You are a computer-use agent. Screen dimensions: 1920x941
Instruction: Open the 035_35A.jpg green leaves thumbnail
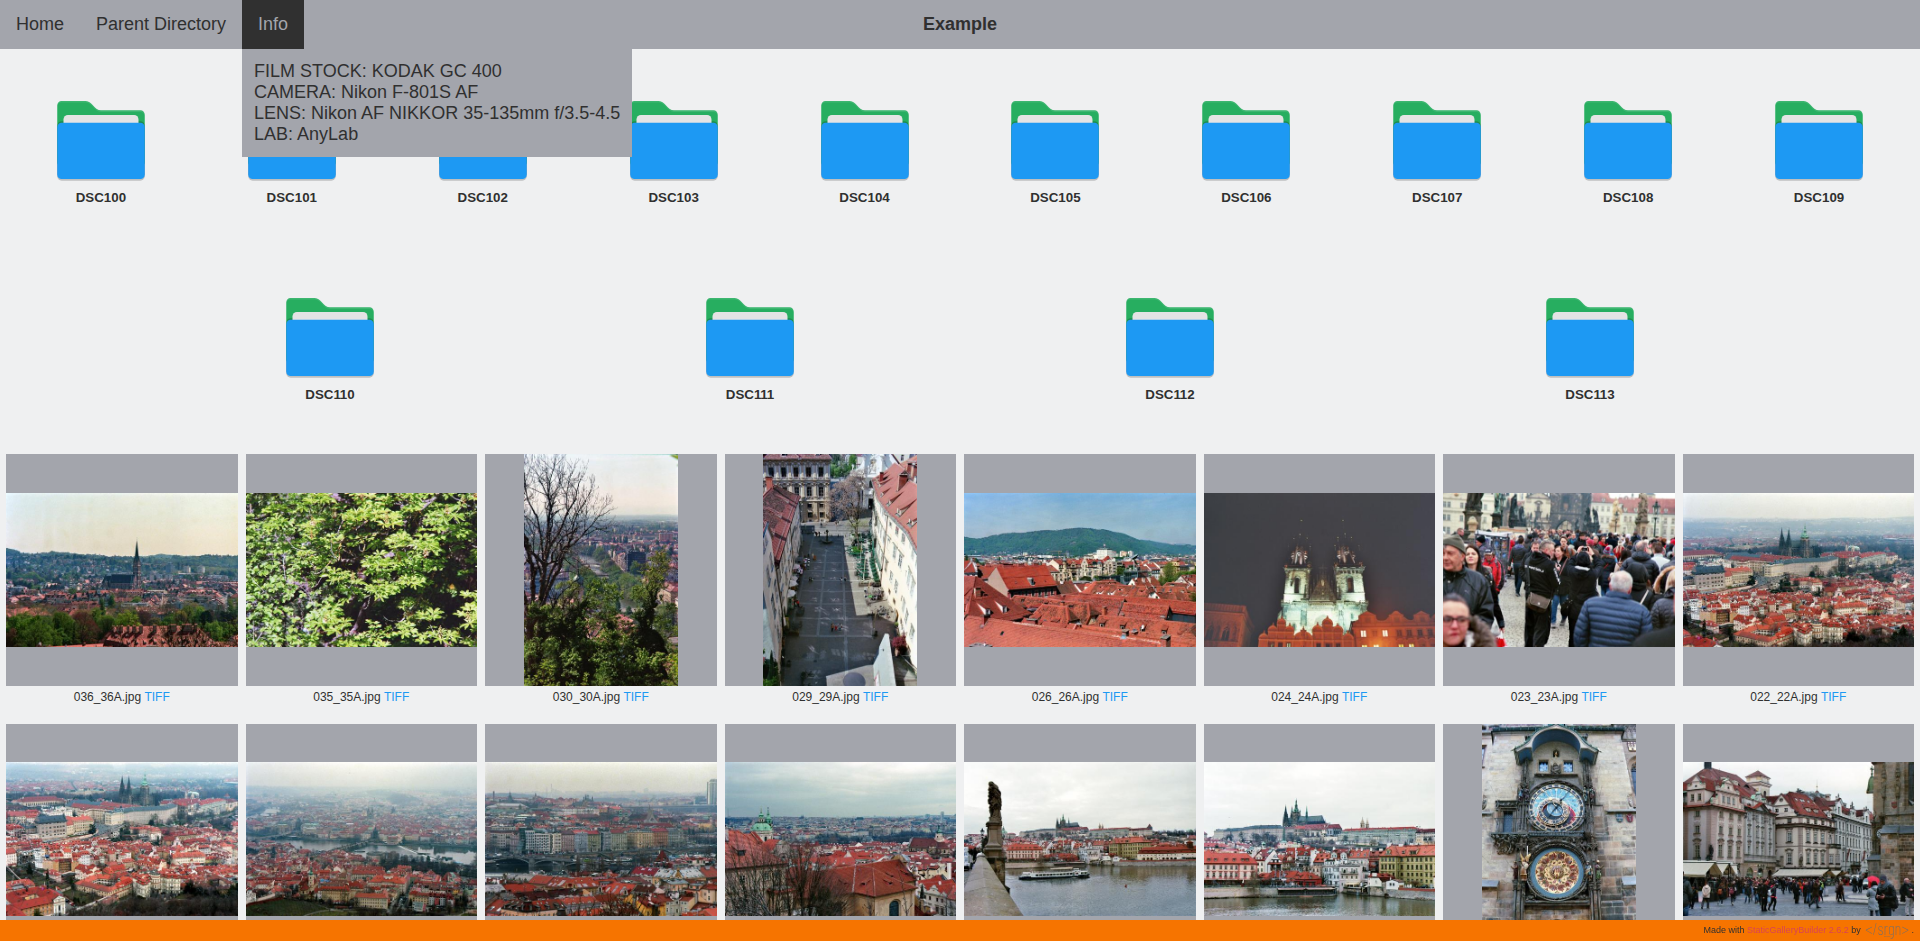click(x=361, y=570)
